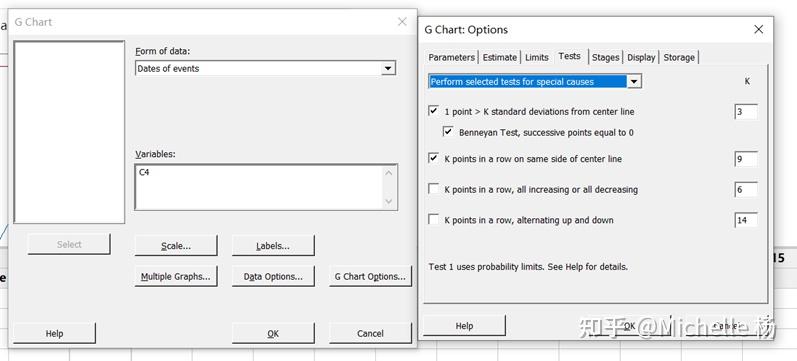Click the K value field showing 9
The height and width of the screenshot is (361, 797).
pyautogui.click(x=746, y=159)
